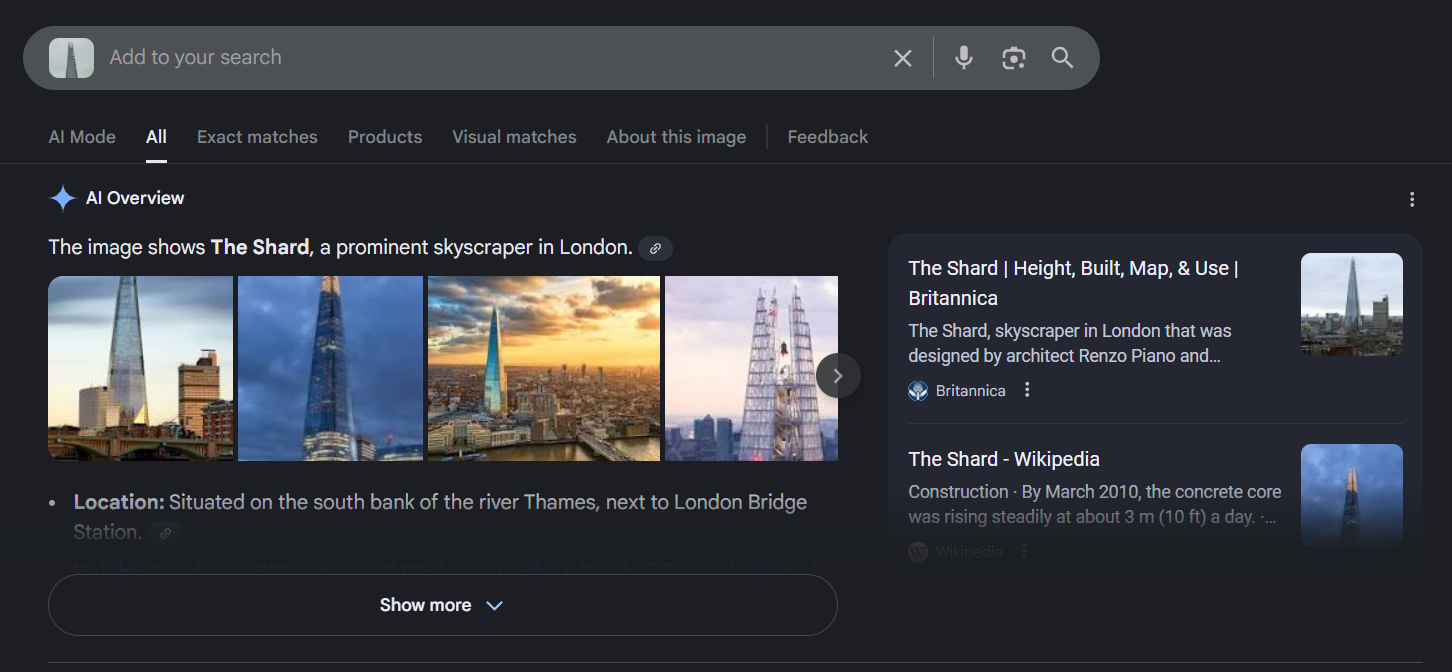Open the three-dot menu beside Britannica source
The image size is (1452, 672).
1027,390
